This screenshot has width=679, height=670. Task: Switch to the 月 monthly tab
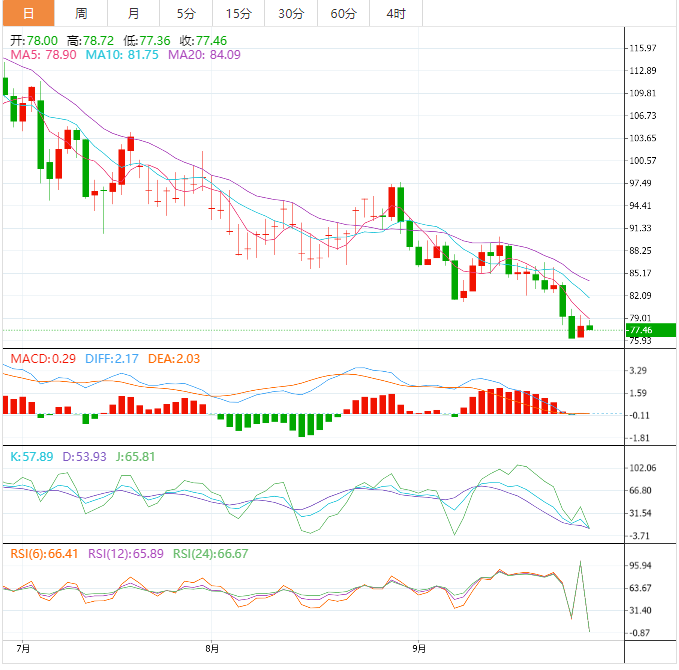coord(133,13)
